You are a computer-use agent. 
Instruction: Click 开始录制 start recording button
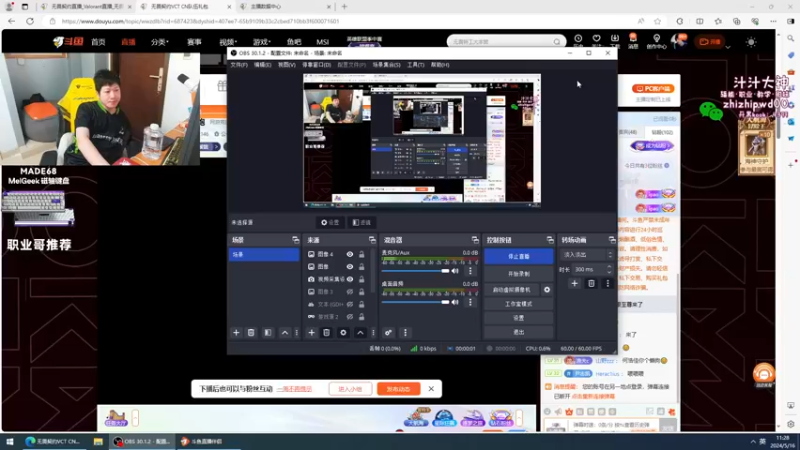click(x=518, y=273)
